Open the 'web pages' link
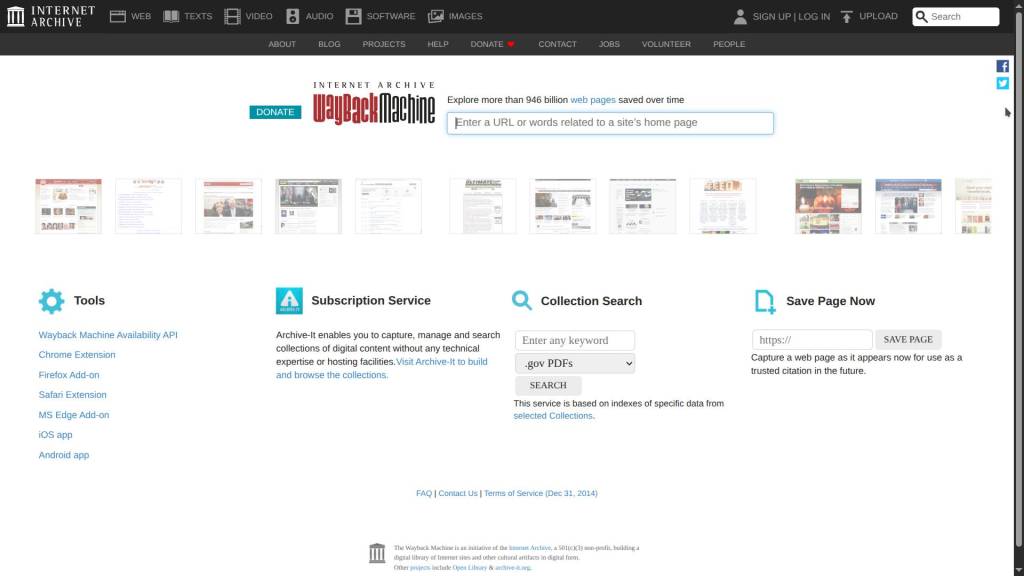The height and width of the screenshot is (576, 1024). [x=592, y=100]
